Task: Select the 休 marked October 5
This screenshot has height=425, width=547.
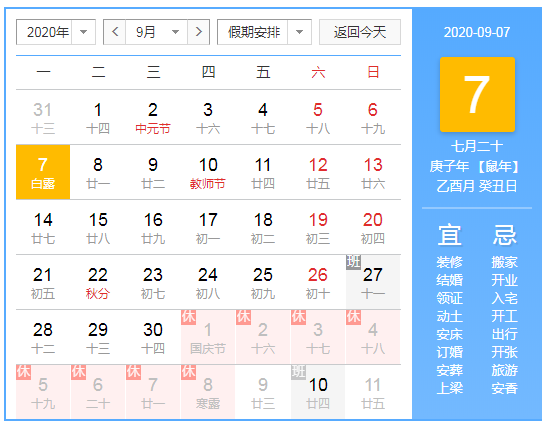Action: (x=43, y=392)
